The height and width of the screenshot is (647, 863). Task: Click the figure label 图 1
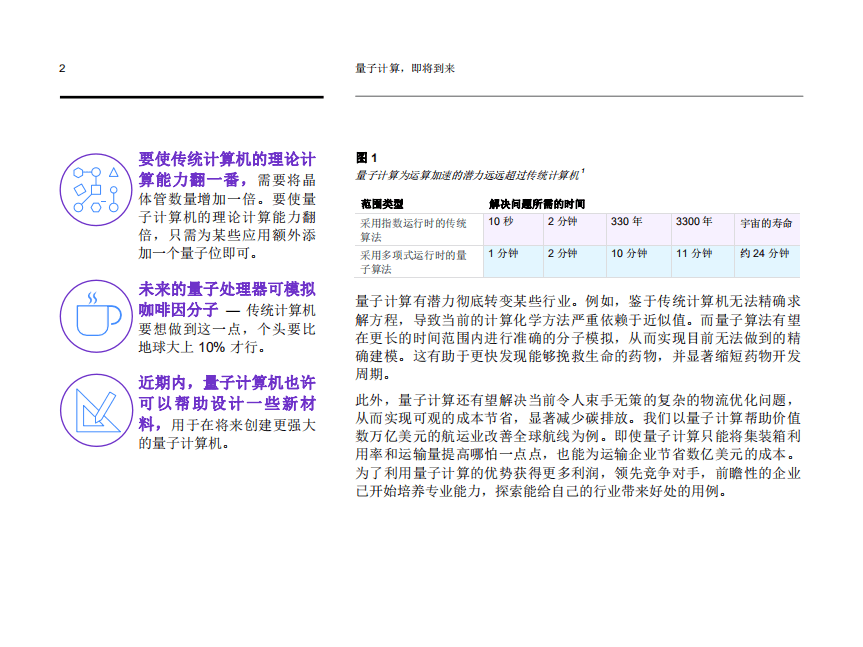(x=364, y=157)
